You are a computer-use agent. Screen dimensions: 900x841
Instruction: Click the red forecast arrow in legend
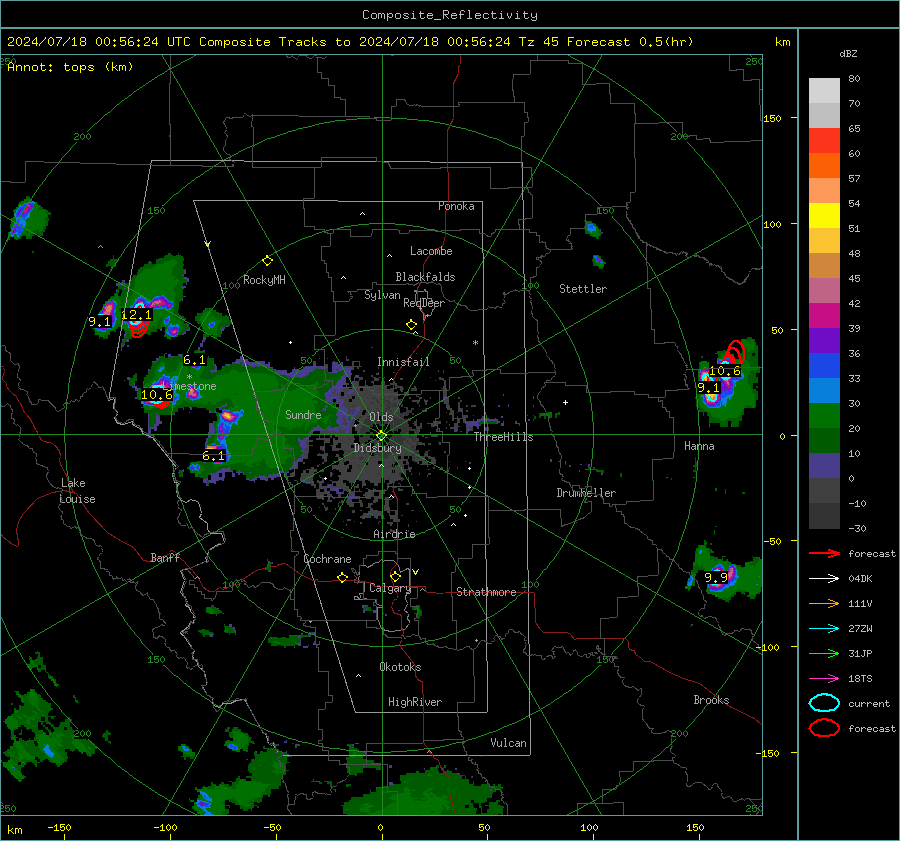[x=824, y=553]
